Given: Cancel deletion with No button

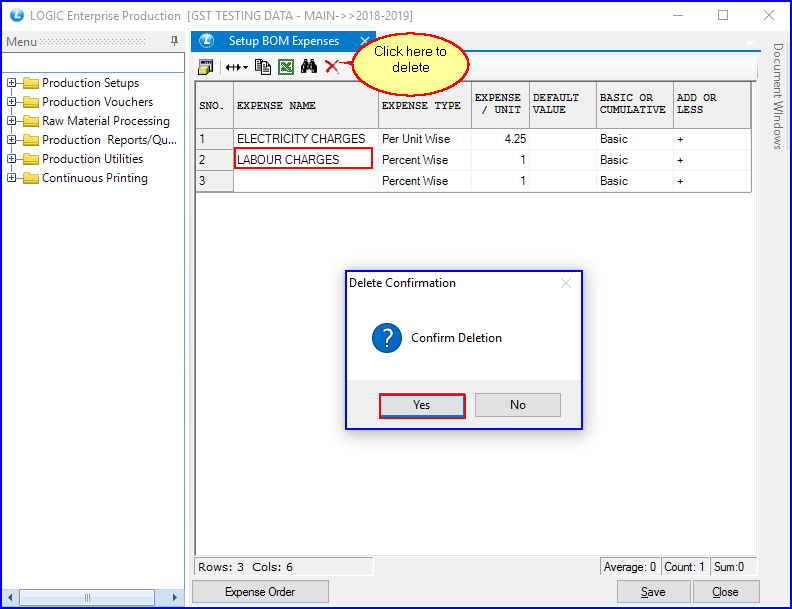Looking at the screenshot, I should click(x=518, y=405).
